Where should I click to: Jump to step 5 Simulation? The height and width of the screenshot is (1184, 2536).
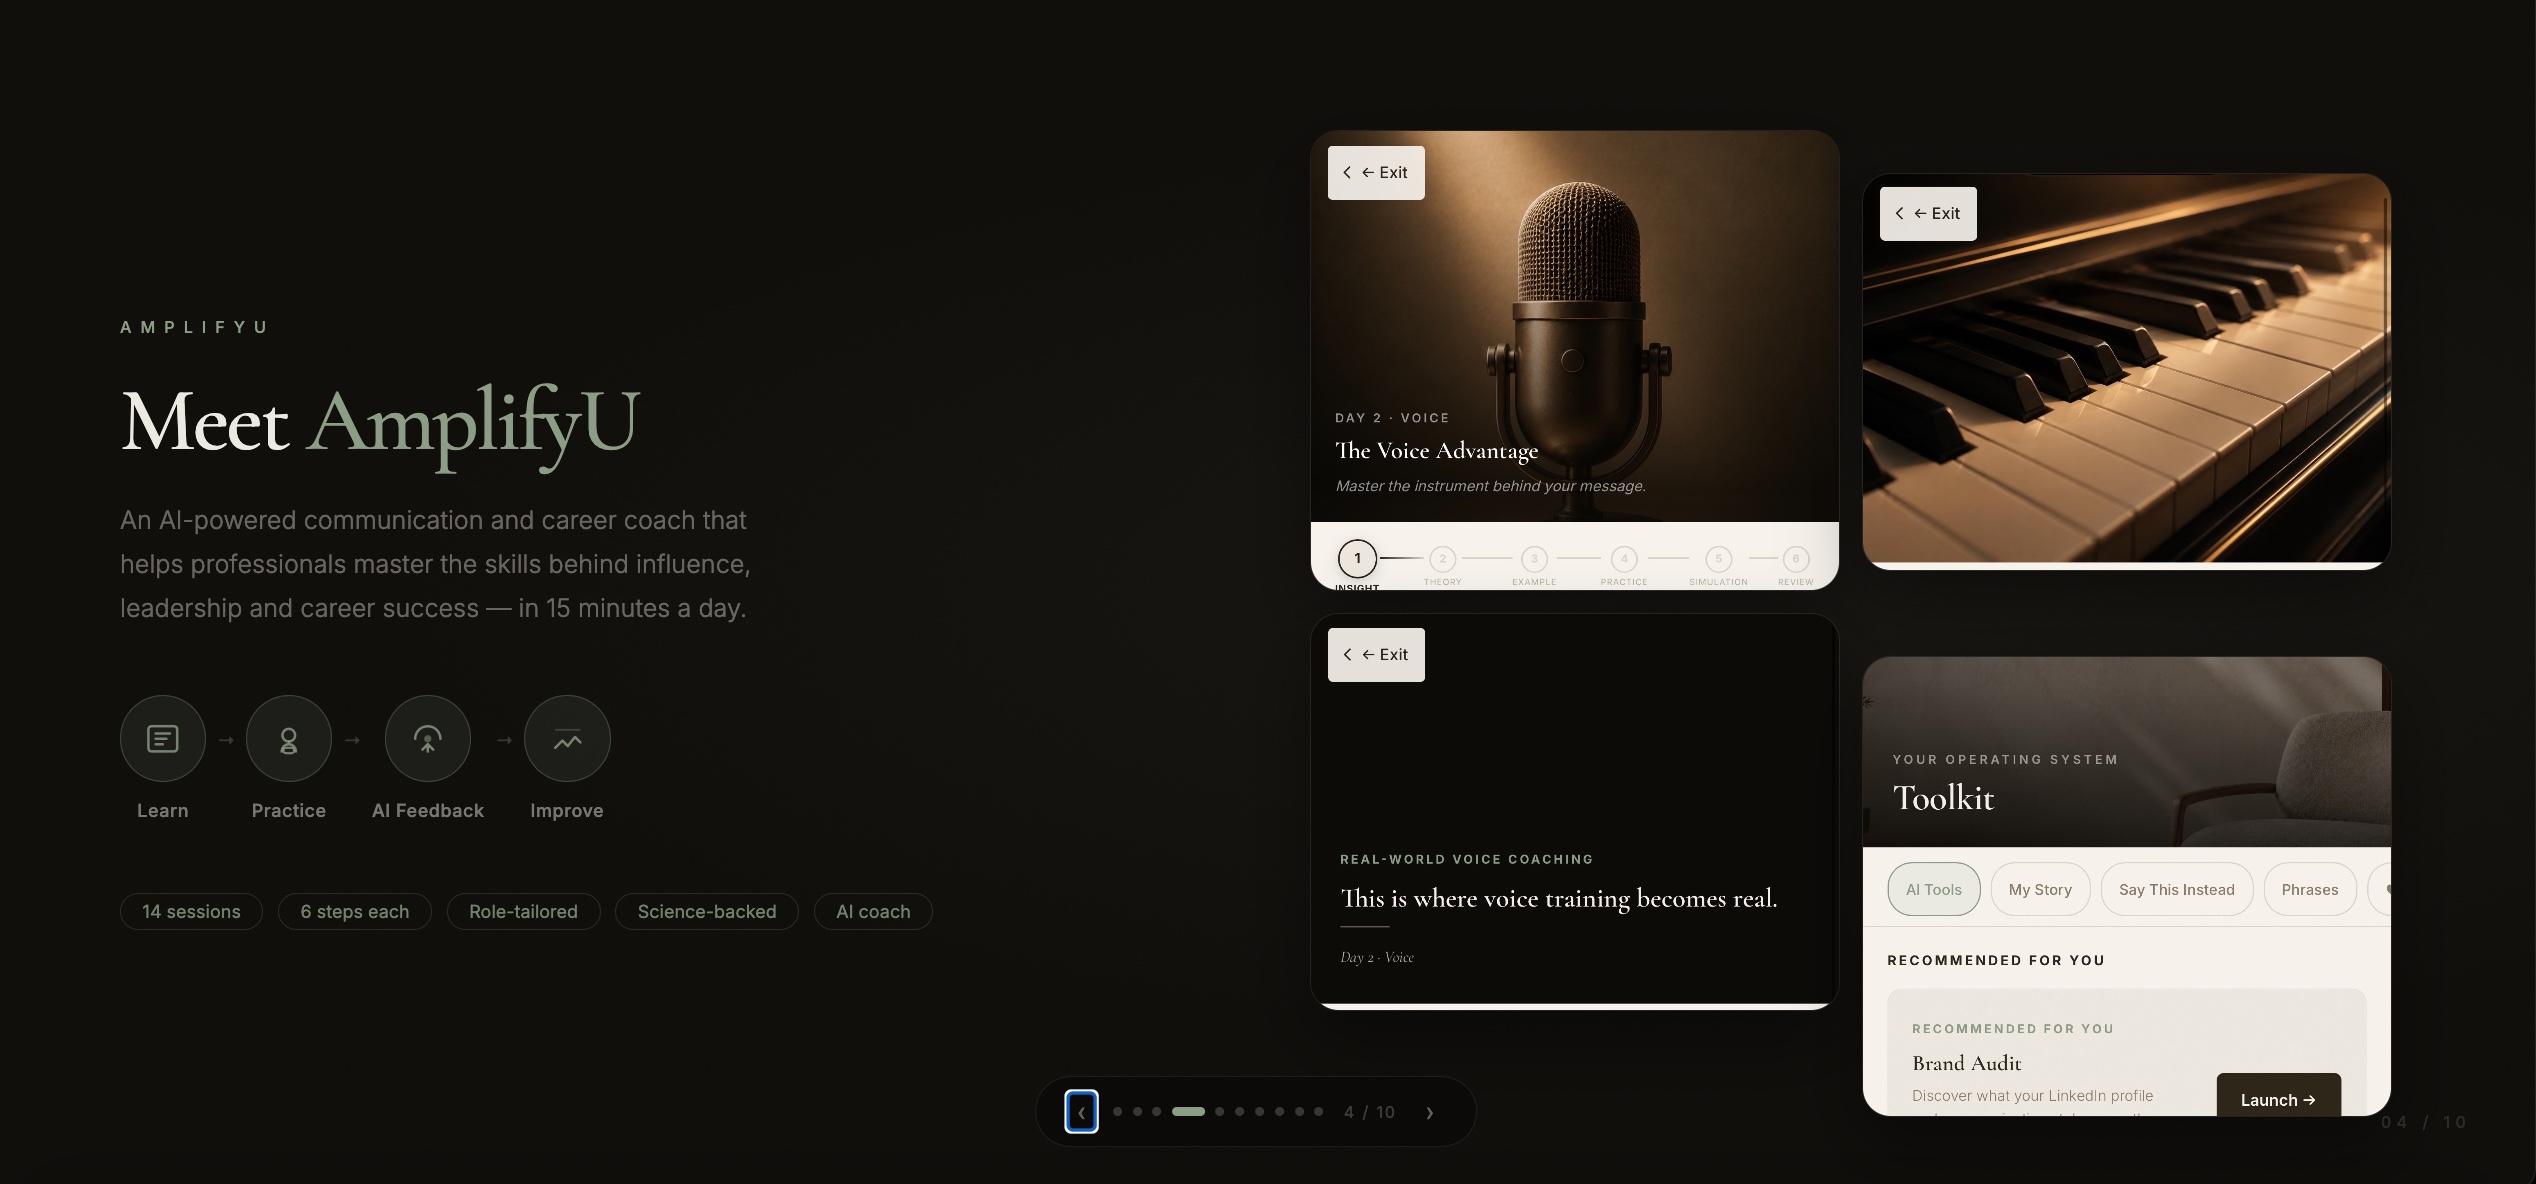pyautogui.click(x=1718, y=559)
